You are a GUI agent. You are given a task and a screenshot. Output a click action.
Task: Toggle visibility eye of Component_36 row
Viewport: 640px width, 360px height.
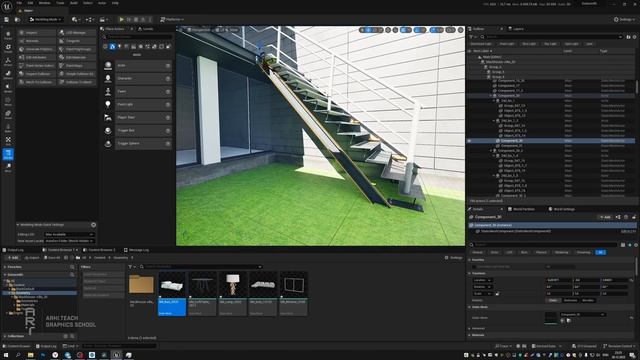click(x=469, y=140)
